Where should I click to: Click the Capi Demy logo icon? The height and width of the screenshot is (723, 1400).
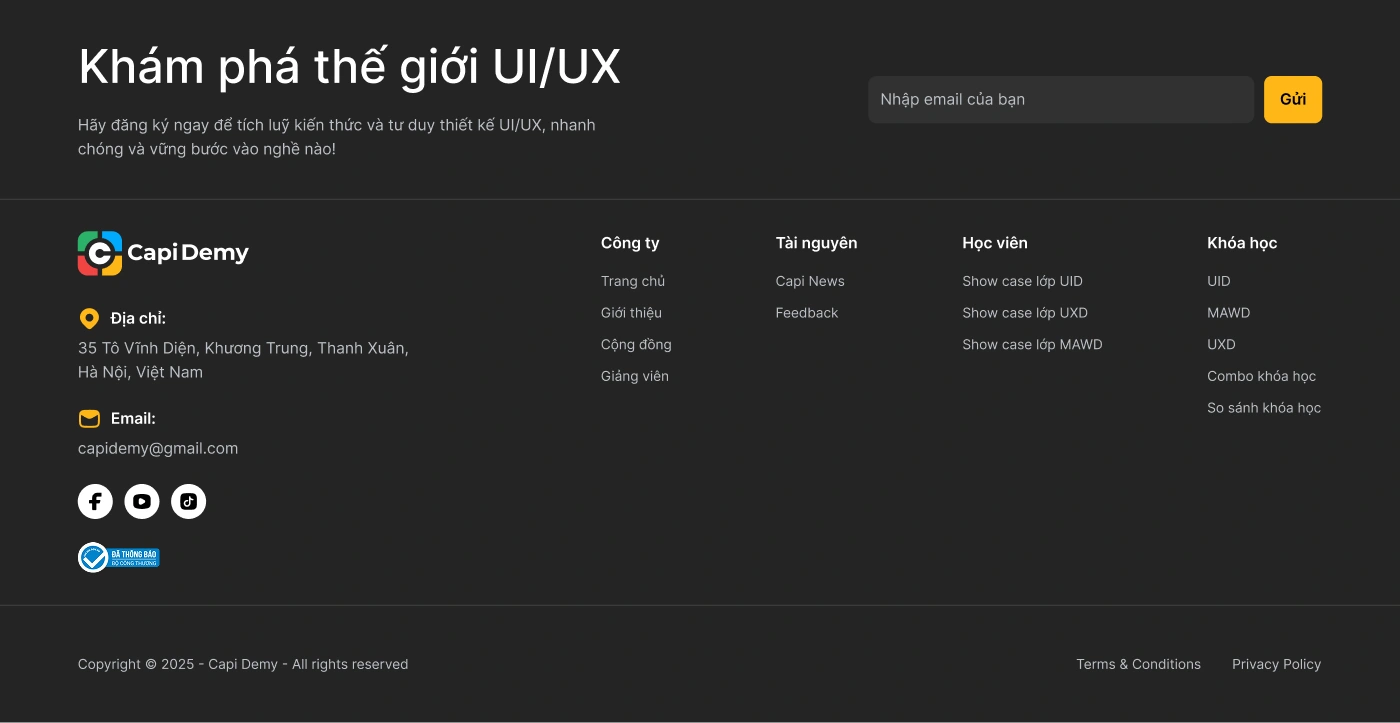coord(100,253)
